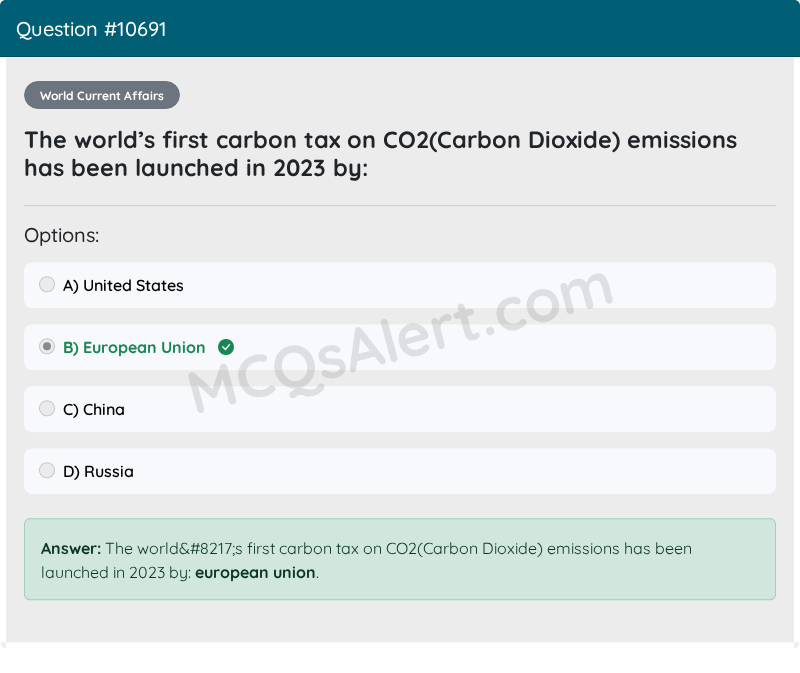Click the bold "european union" answer text
This screenshot has height=673, width=800.
click(x=255, y=573)
